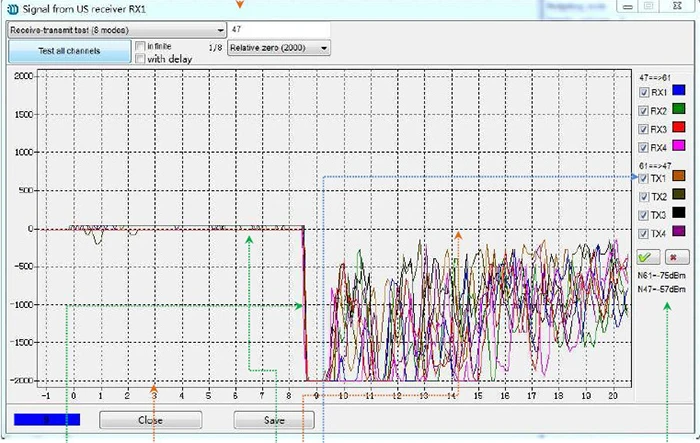Click the input field showing 47
The height and width of the screenshot is (443, 700).
(279, 30)
